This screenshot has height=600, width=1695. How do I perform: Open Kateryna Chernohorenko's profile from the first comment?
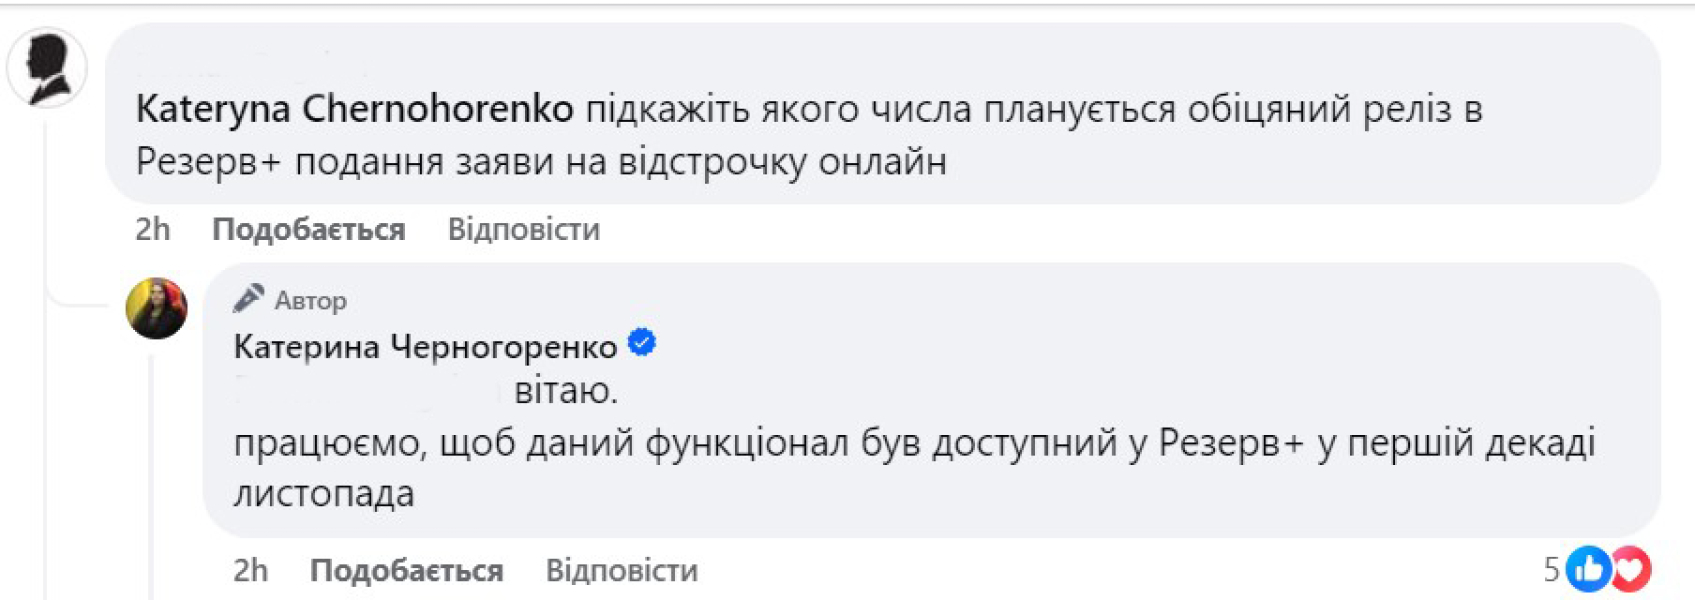point(354,109)
